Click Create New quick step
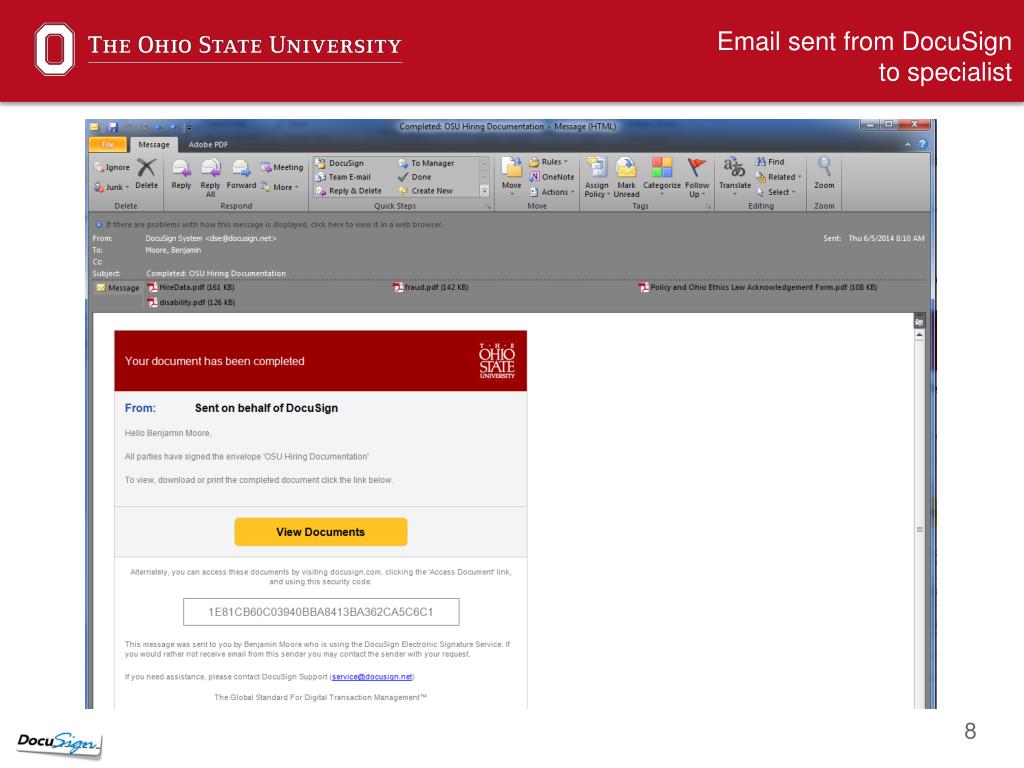This screenshot has width=1024, height=768. pos(425,191)
